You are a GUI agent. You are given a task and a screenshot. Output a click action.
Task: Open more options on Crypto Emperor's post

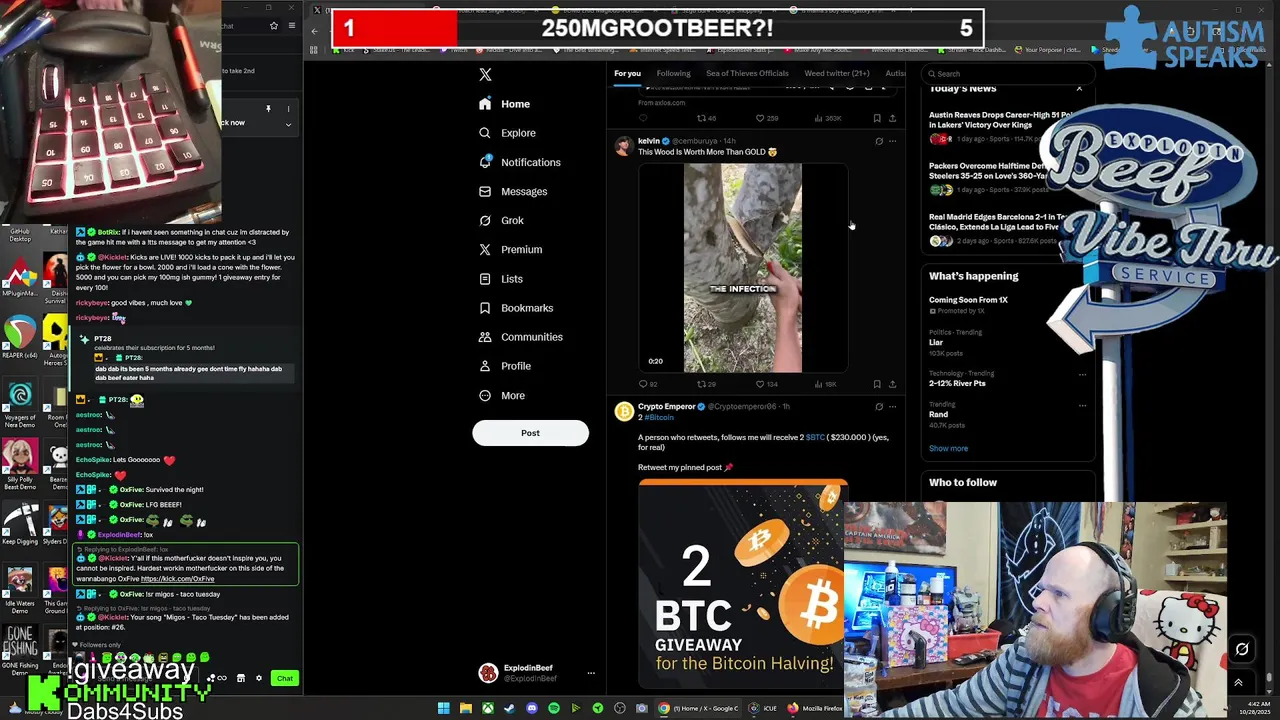[892, 406]
